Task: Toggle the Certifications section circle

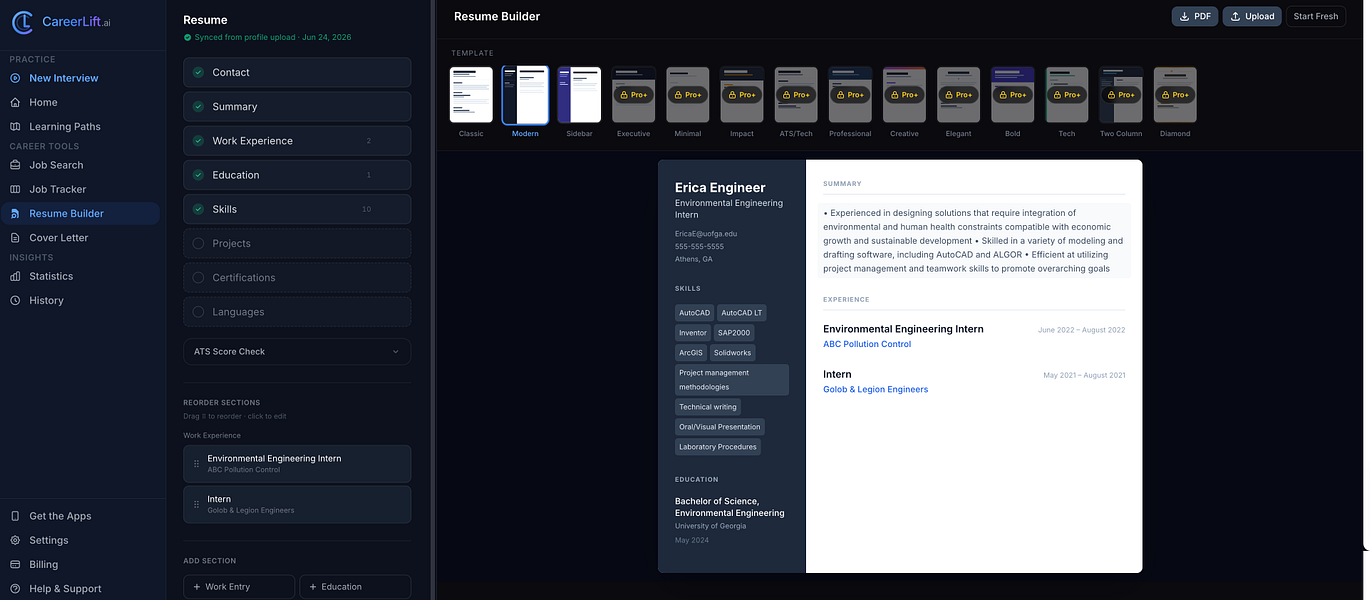Action: (198, 277)
